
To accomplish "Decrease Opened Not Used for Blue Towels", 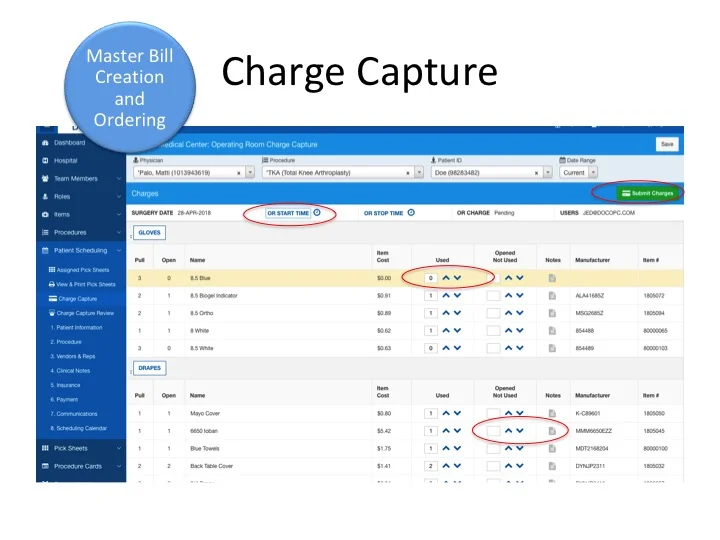I will pos(520,448).
